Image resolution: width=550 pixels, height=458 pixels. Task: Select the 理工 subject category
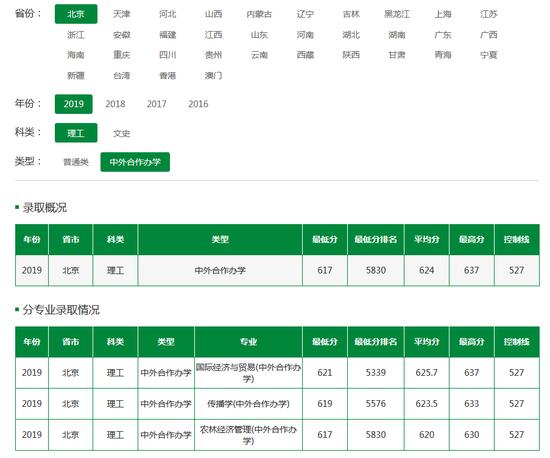click(x=76, y=133)
